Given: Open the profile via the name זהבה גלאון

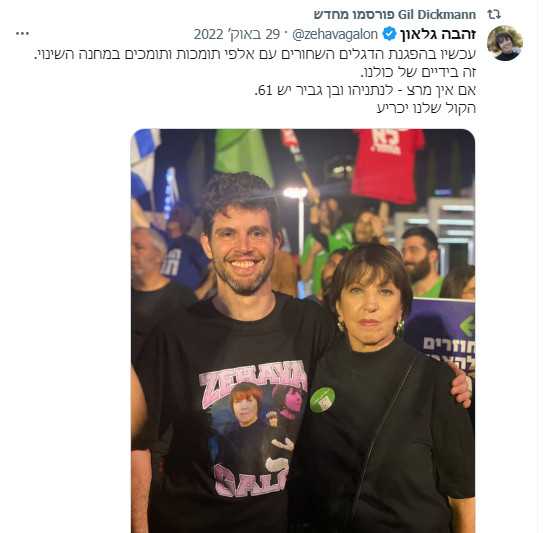Looking at the screenshot, I should coord(438,34).
